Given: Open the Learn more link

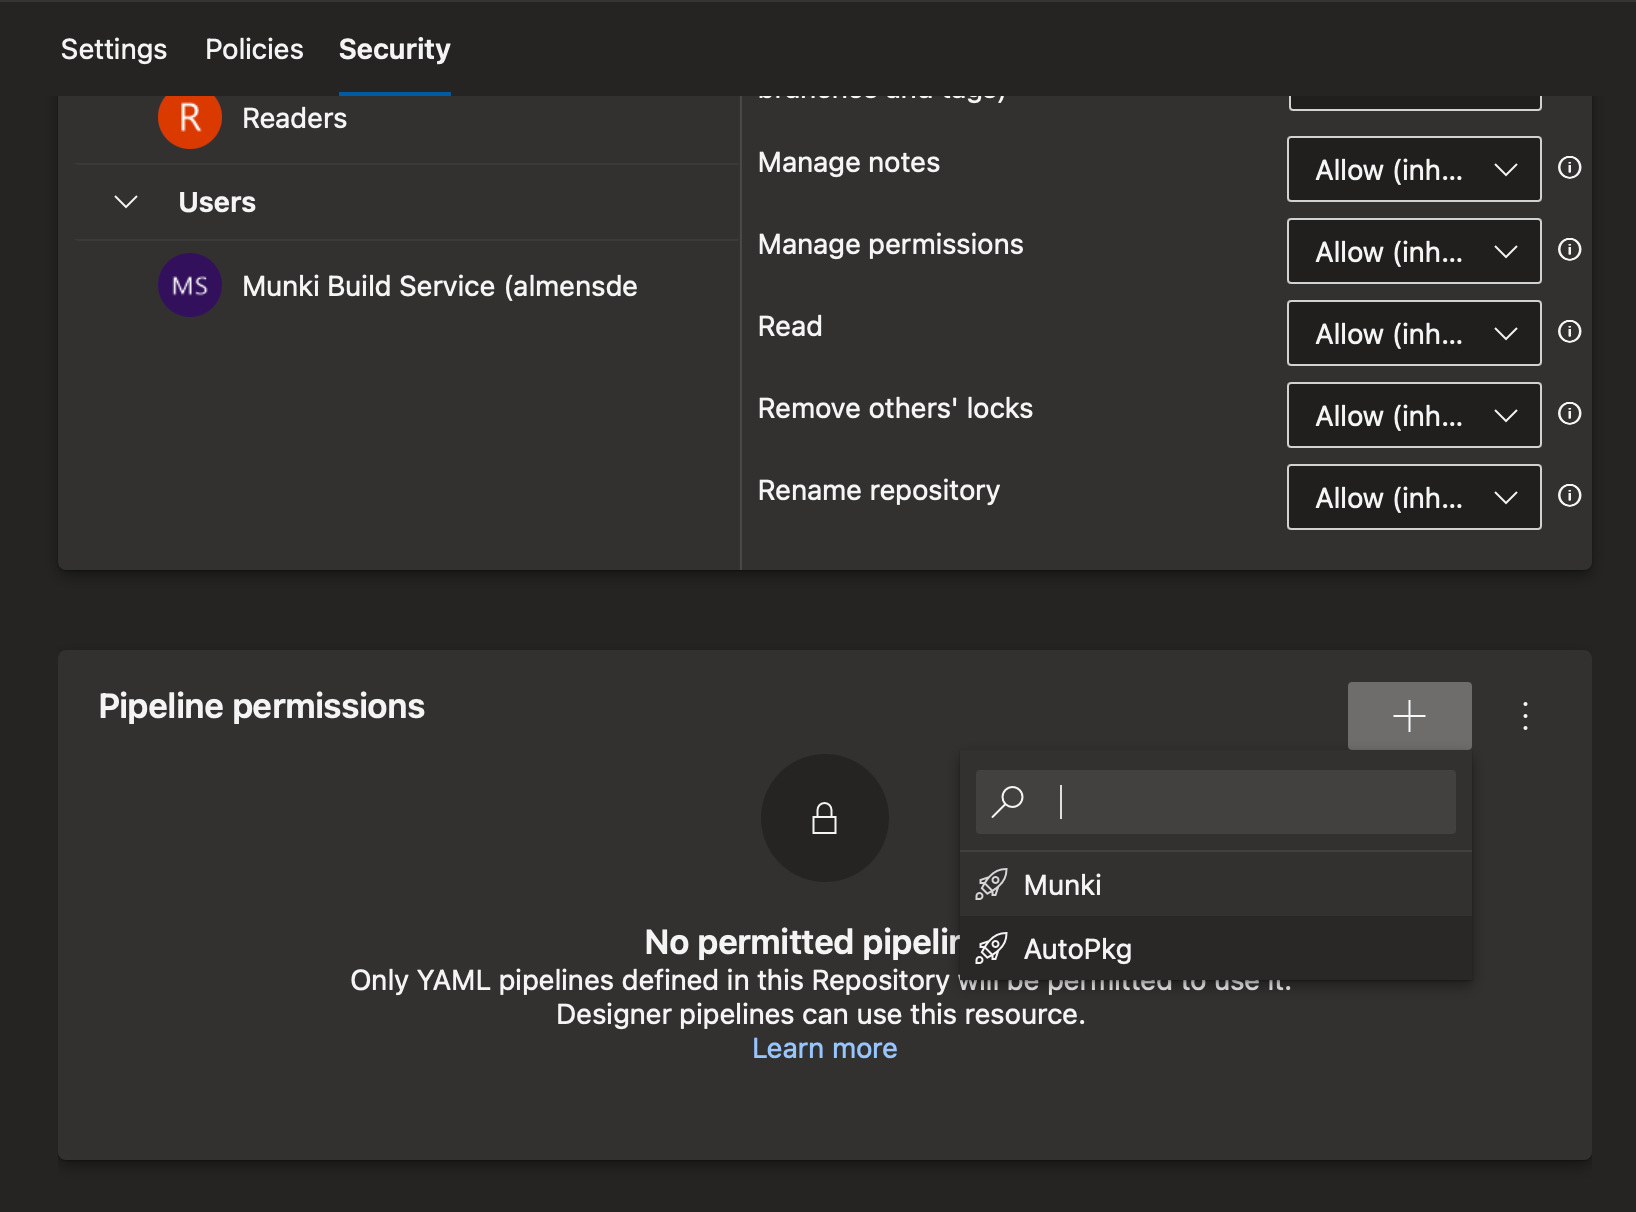Looking at the screenshot, I should (824, 1048).
